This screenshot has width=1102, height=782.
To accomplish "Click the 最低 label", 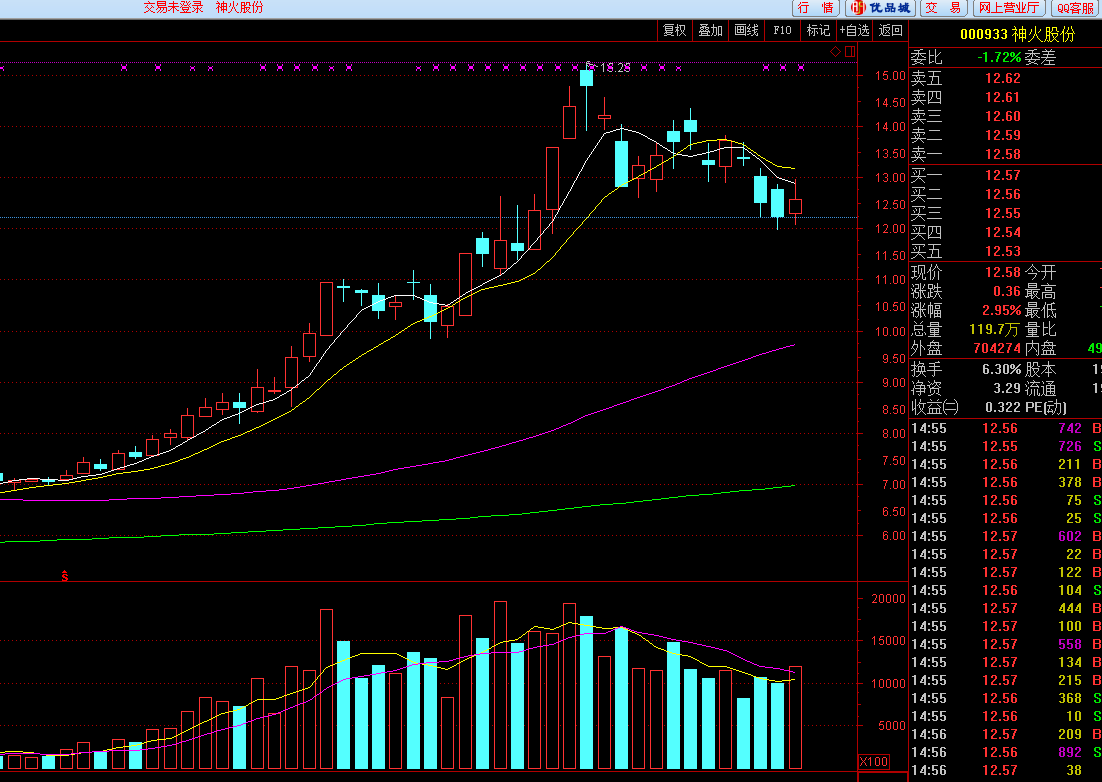I will [x=1040, y=310].
